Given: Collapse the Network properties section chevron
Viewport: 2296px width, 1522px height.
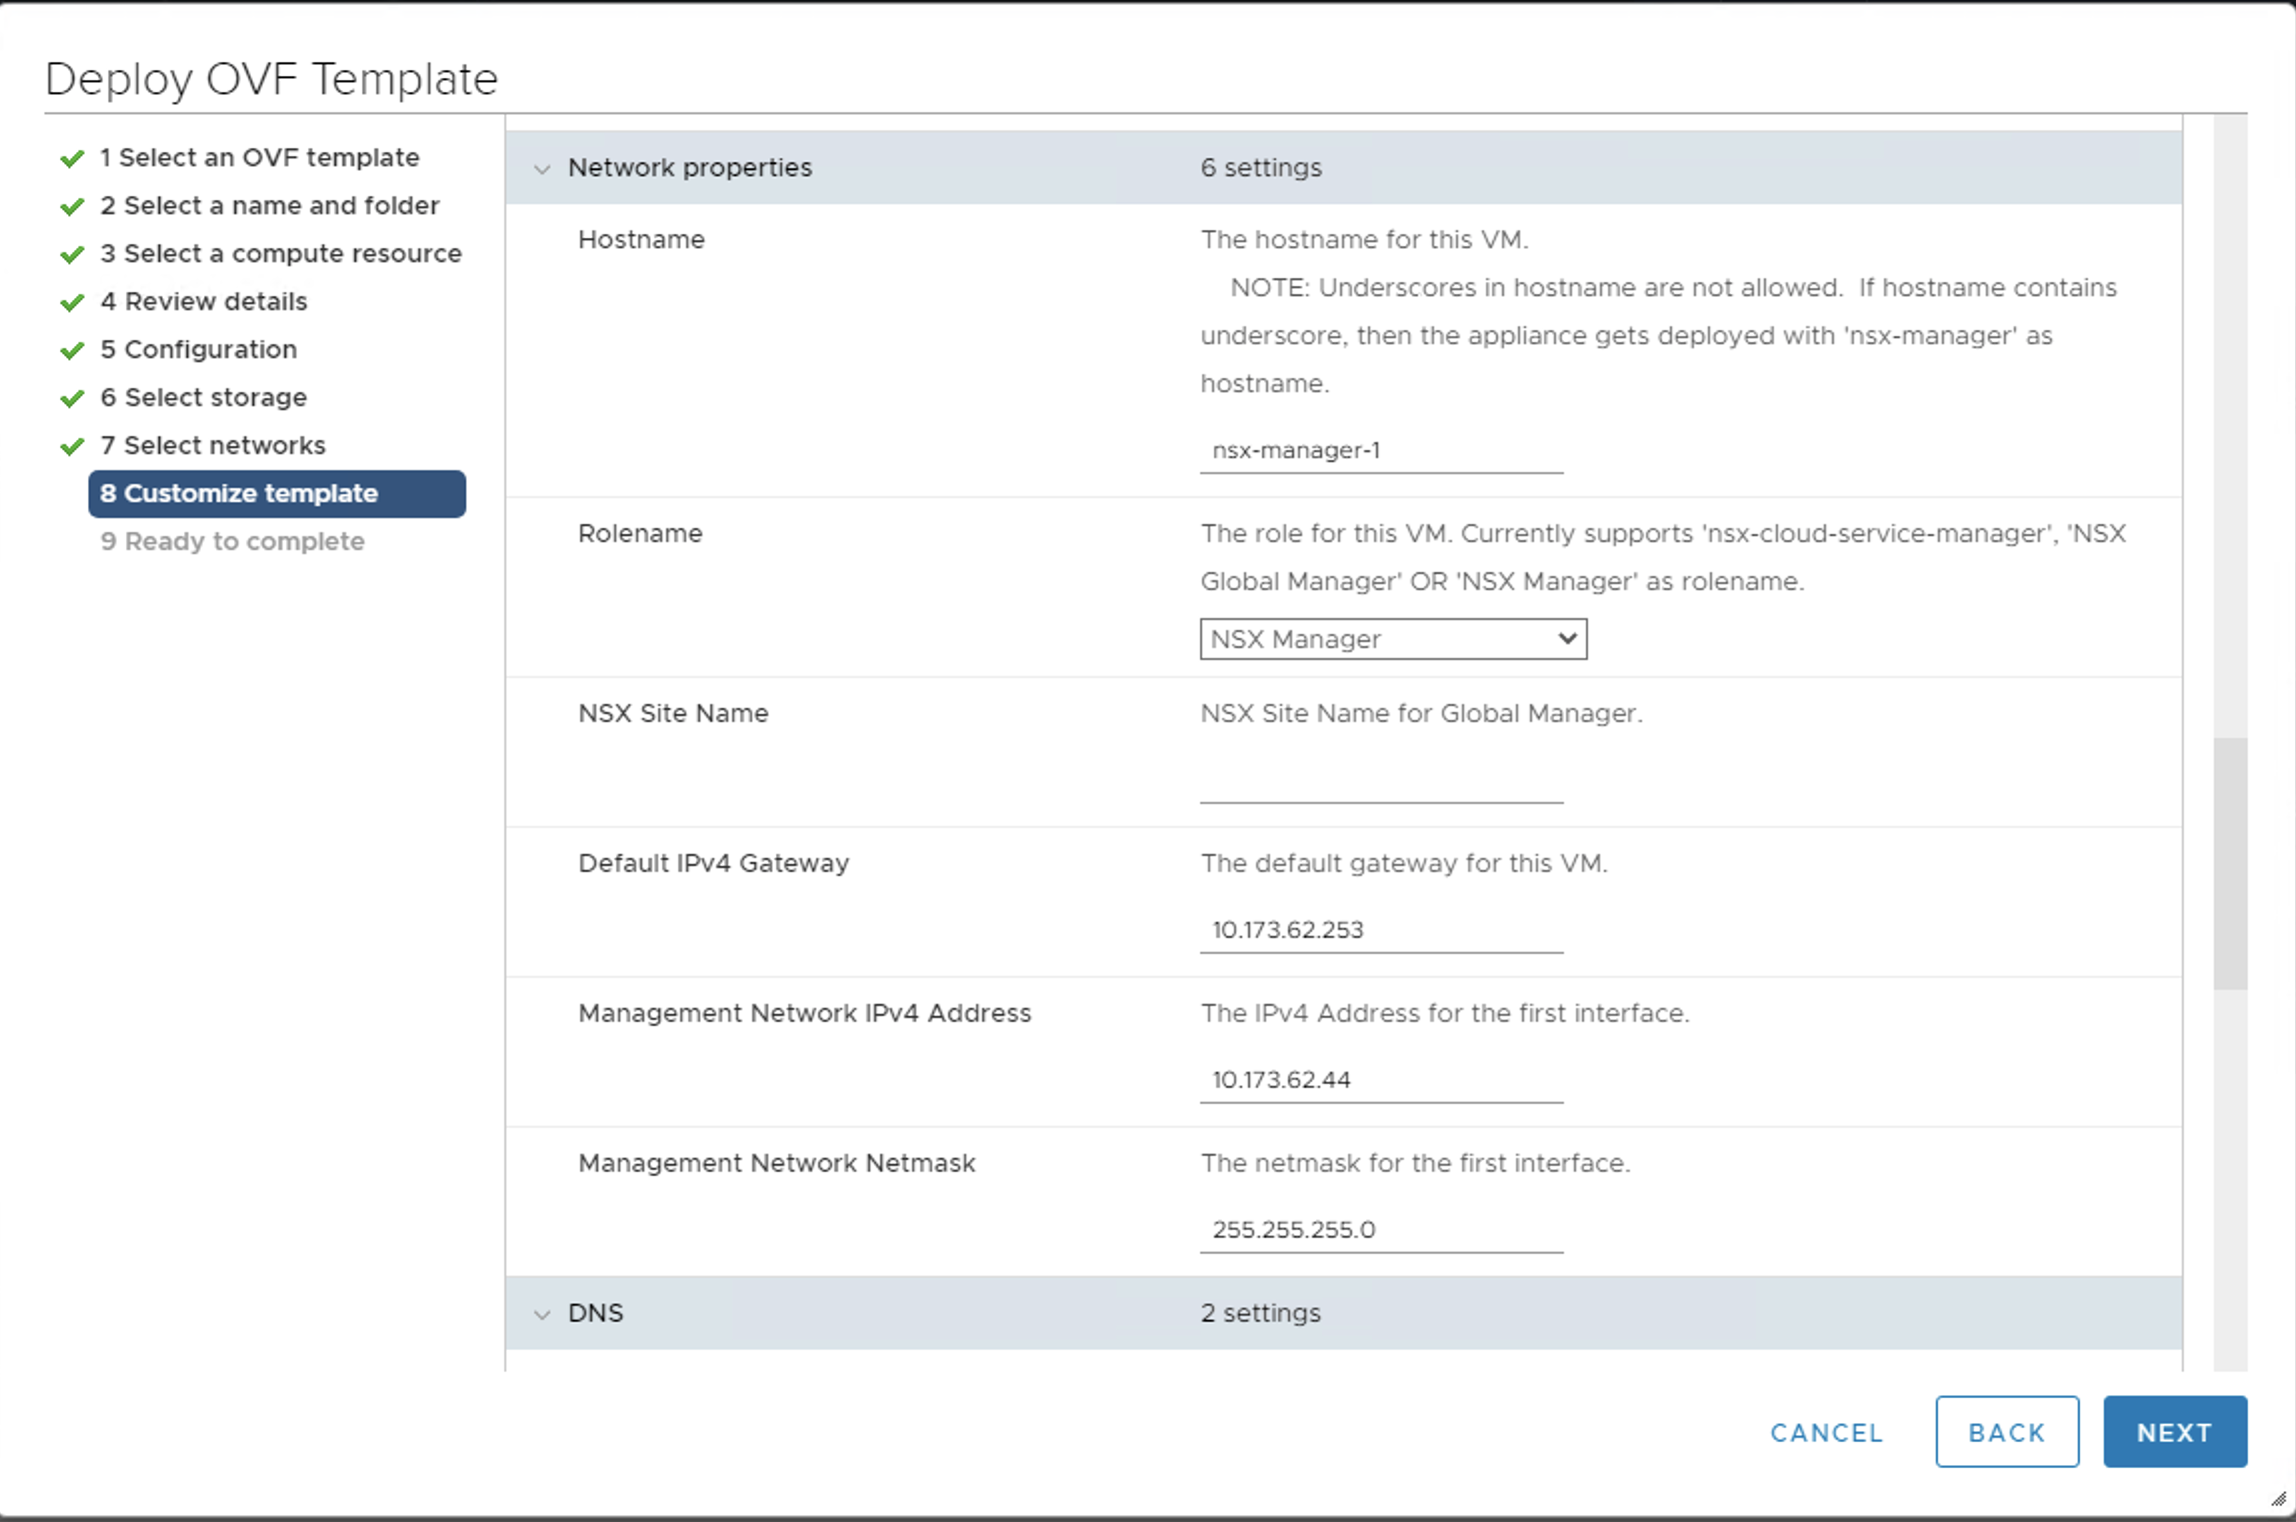Looking at the screenshot, I should [542, 169].
